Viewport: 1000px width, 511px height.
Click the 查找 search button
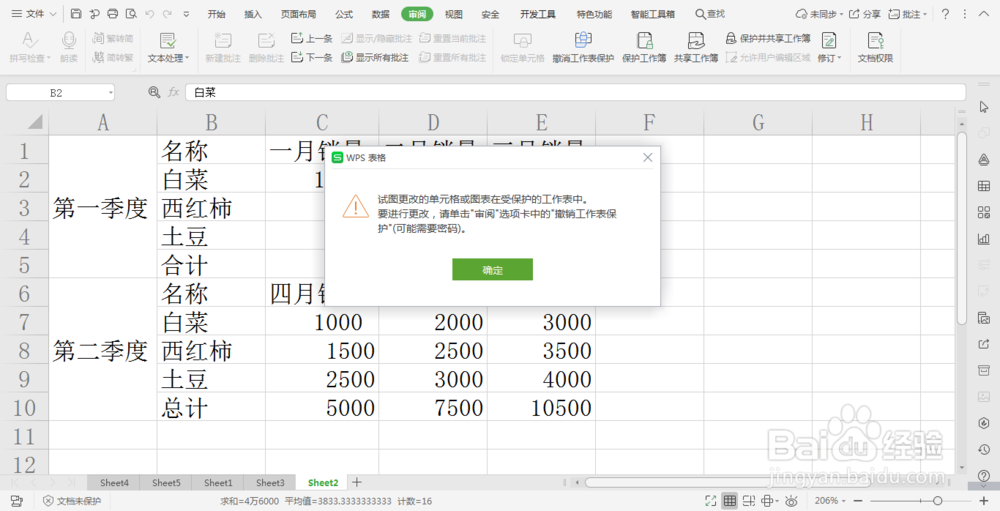click(x=710, y=13)
